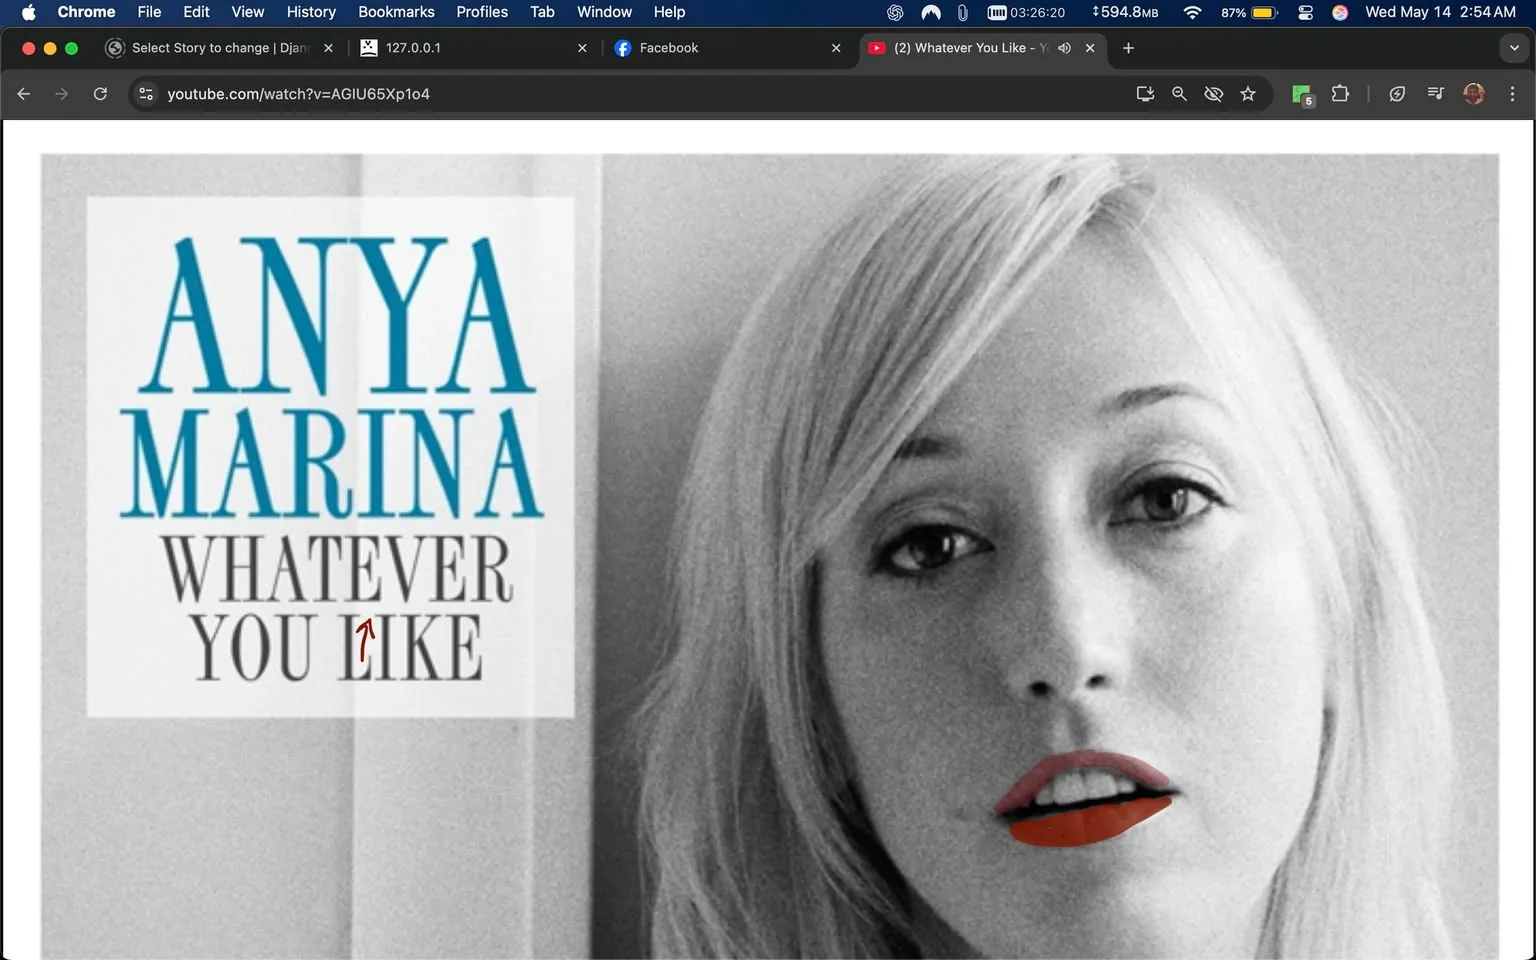The height and width of the screenshot is (960, 1536).
Task: Open the Chrome three-dot menu
Action: tap(1512, 94)
